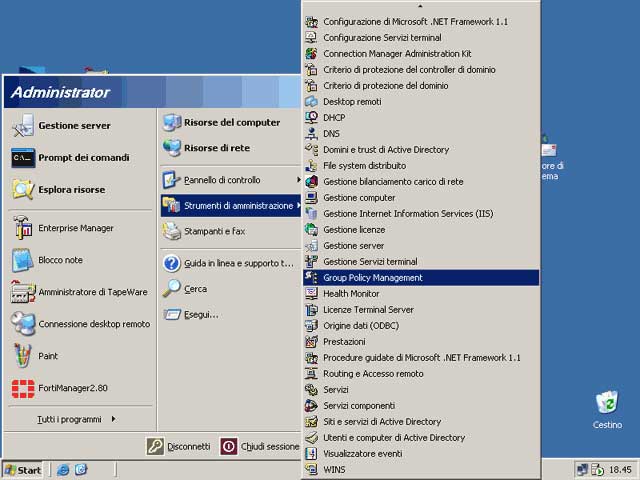Image resolution: width=640 pixels, height=480 pixels.
Task: Open Siti e servizi di Active Directory
Action: (x=421, y=422)
